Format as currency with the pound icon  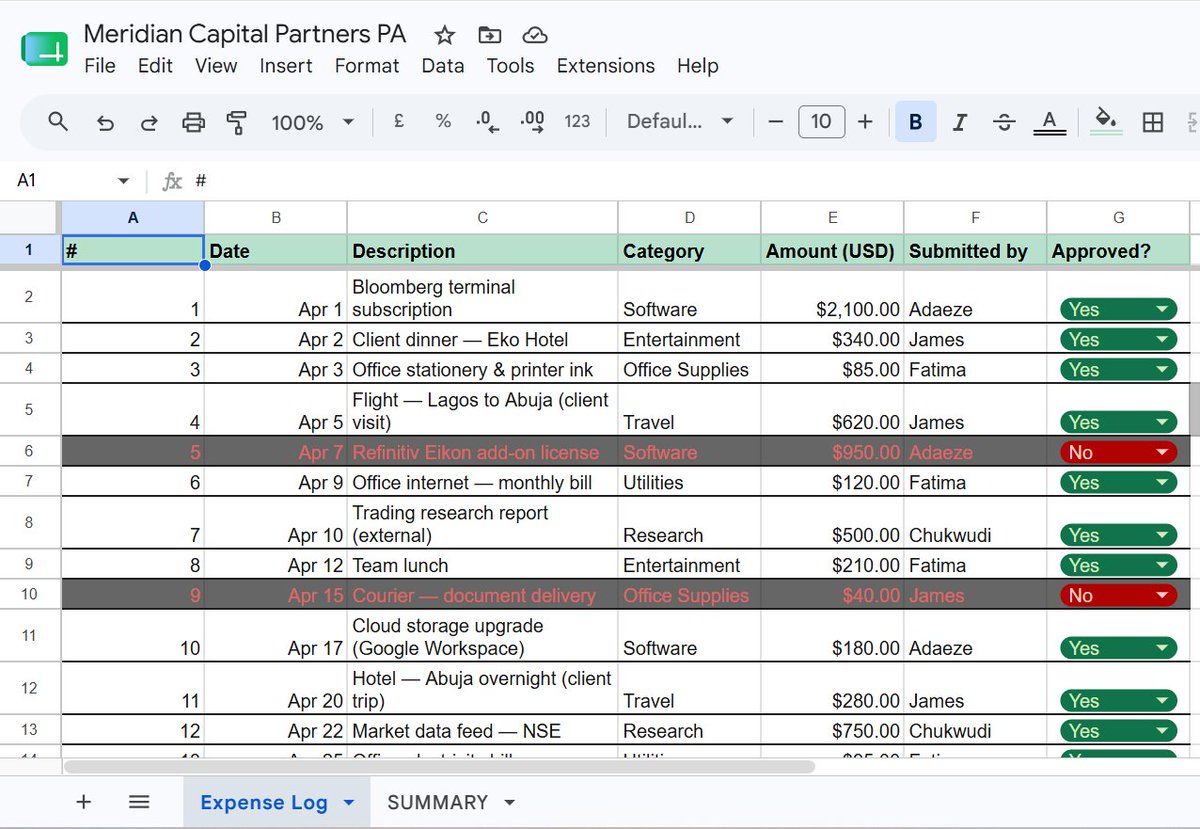coord(399,121)
